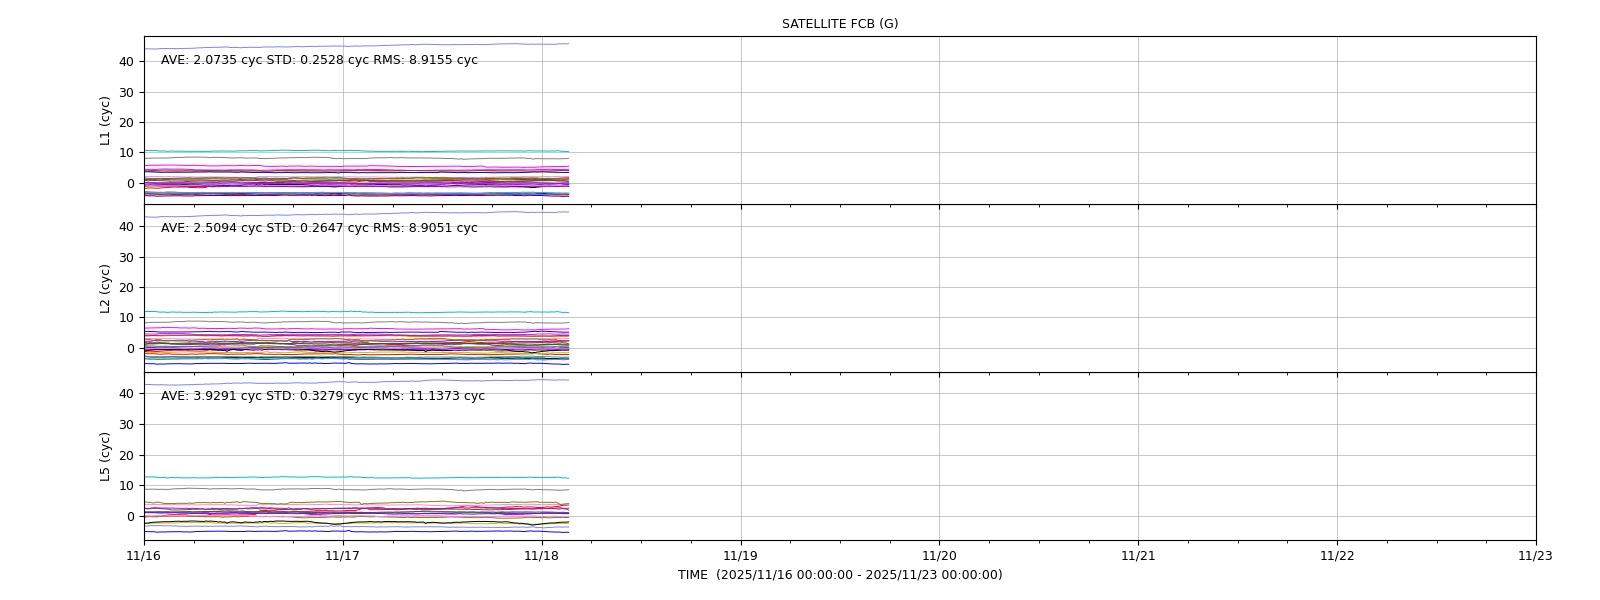Select the L2 statistics text AVE 2.5094
This screenshot has width=1600, height=600.
click(319, 228)
